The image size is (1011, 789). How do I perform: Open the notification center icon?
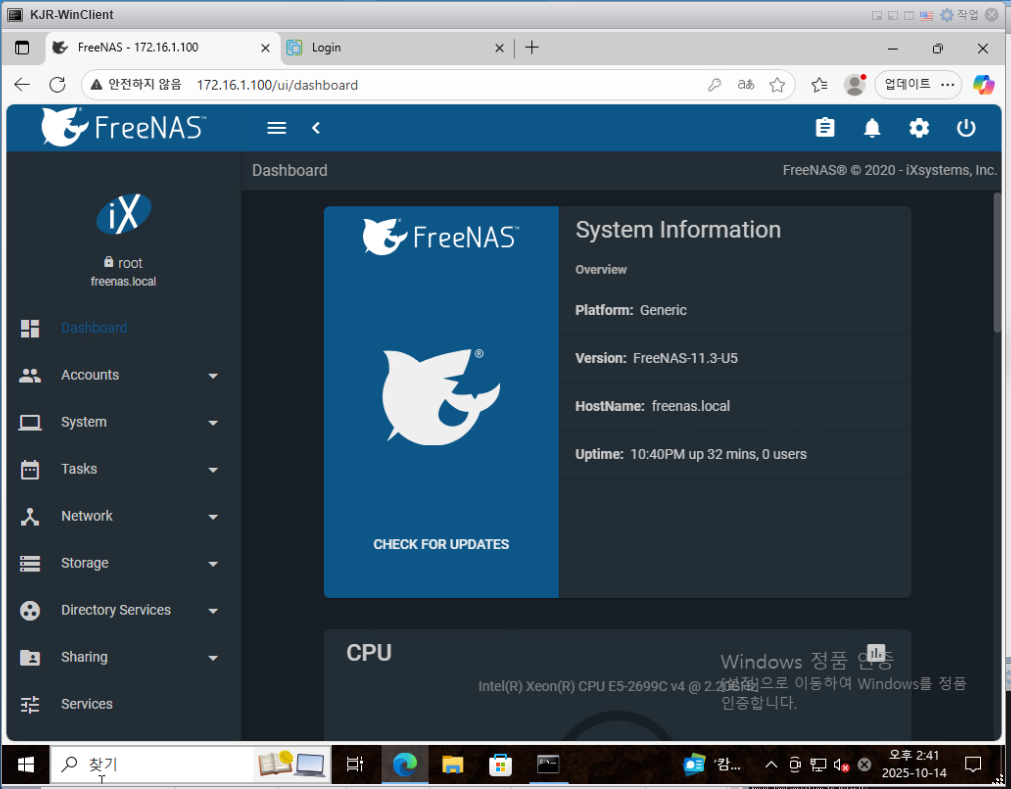972,765
